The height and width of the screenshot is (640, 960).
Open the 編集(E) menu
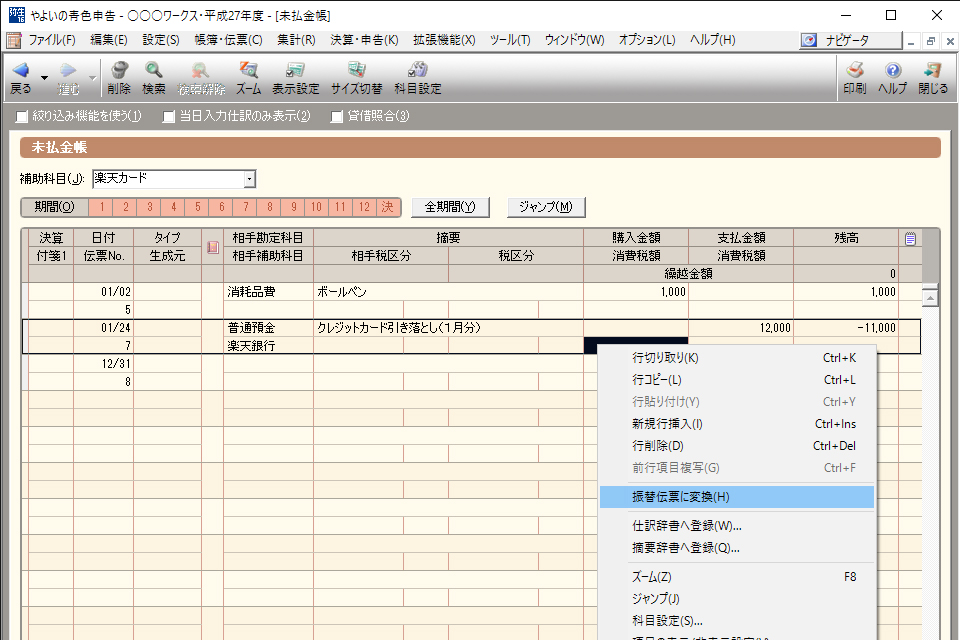tap(109, 40)
